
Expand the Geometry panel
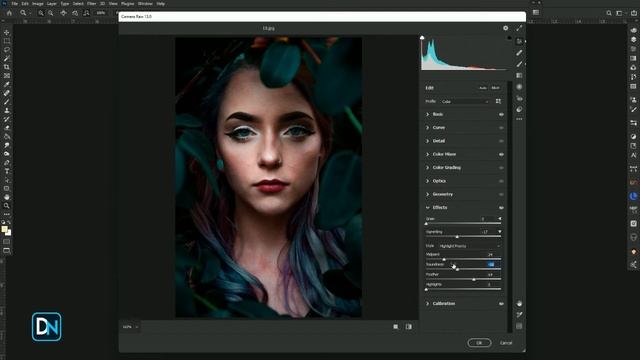pyautogui.click(x=427, y=194)
